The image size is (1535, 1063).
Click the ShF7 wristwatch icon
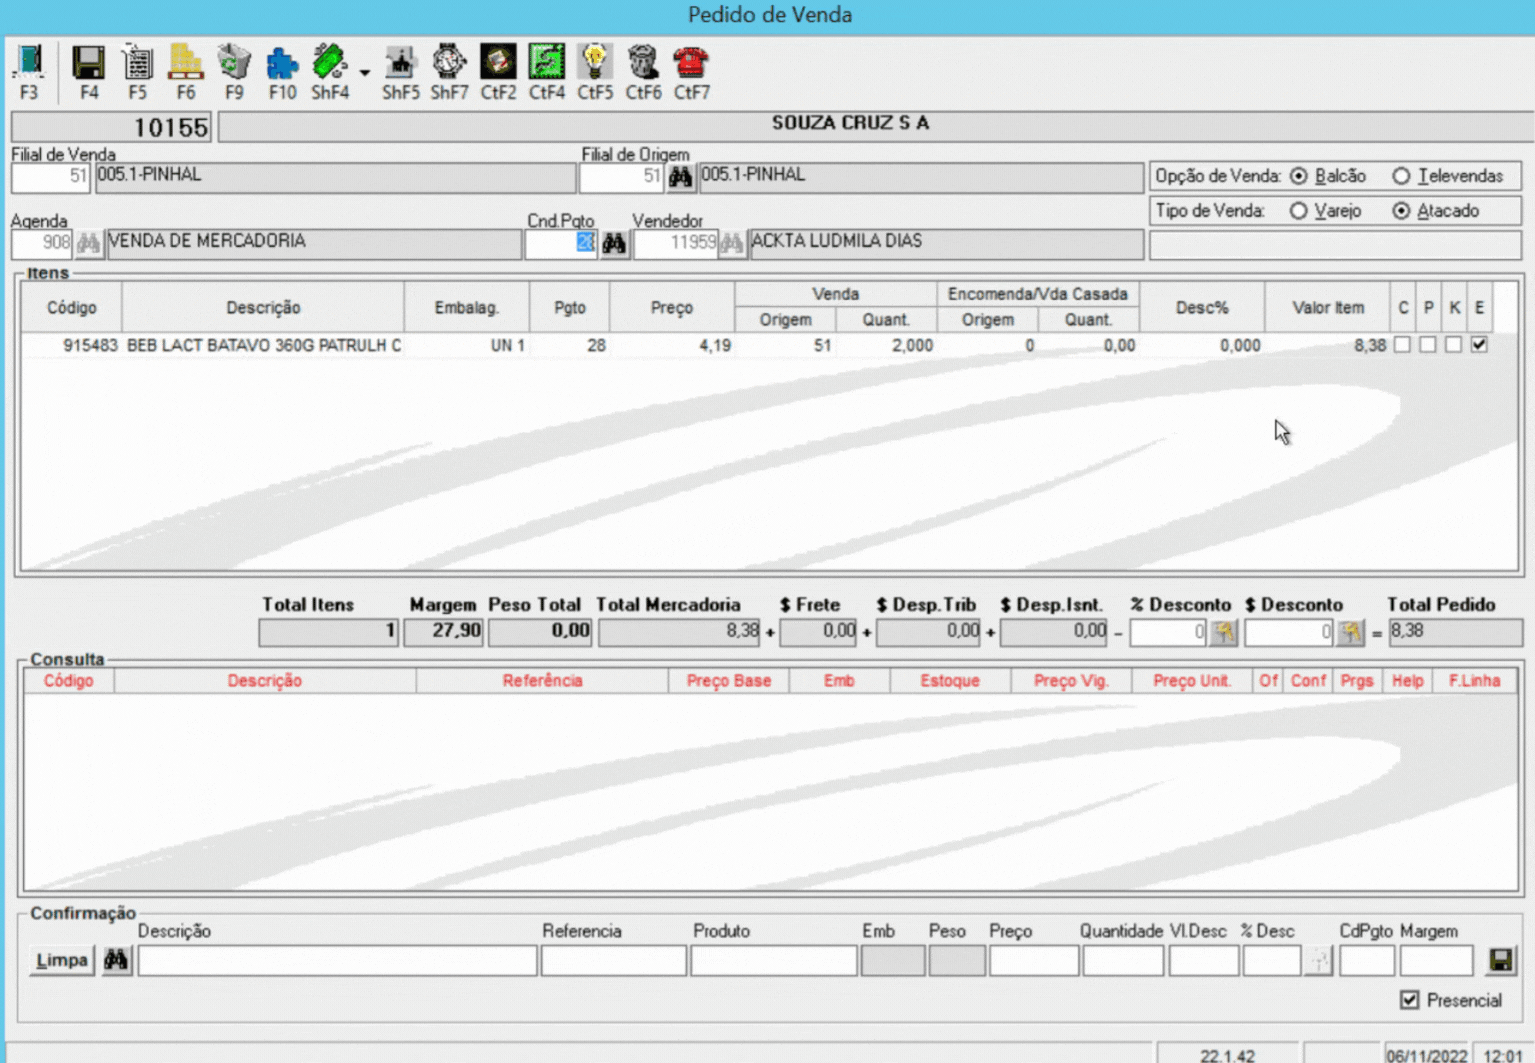click(x=449, y=63)
